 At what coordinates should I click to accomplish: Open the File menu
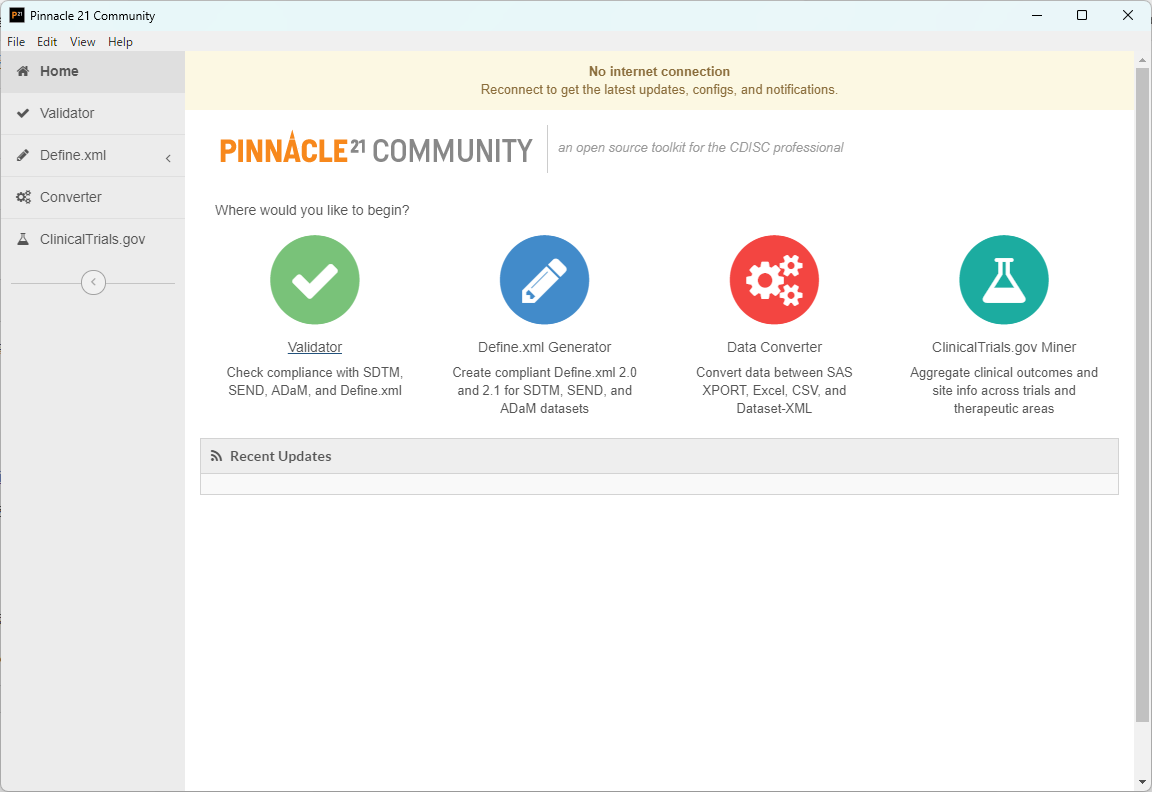click(16, 42)
